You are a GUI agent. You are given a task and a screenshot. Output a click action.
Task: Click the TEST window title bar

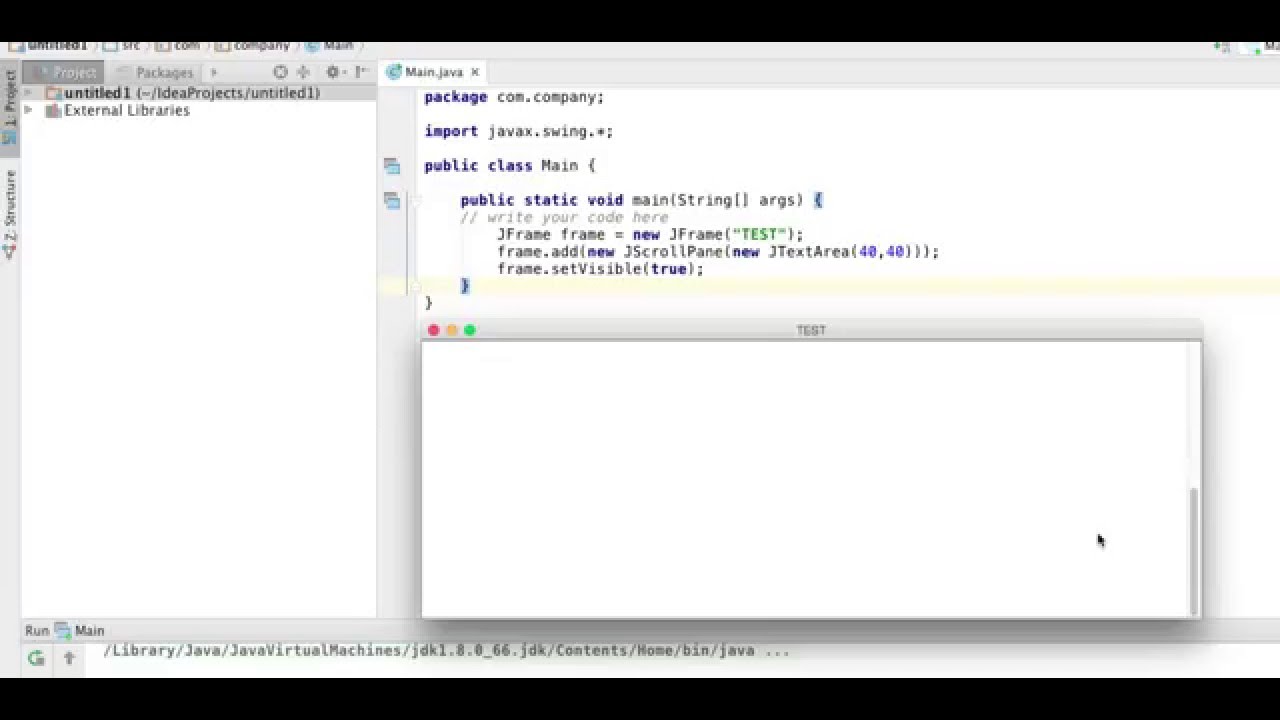[811, 330]
